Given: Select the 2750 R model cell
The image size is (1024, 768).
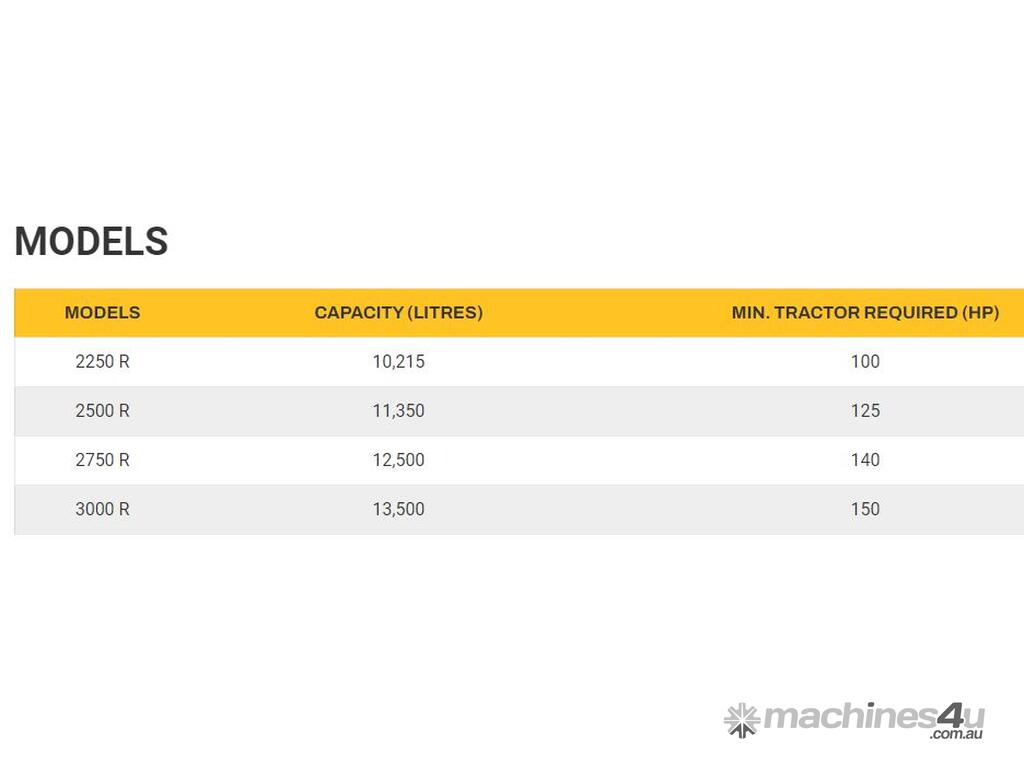Looking at the screenshot, I should point(102,460).
